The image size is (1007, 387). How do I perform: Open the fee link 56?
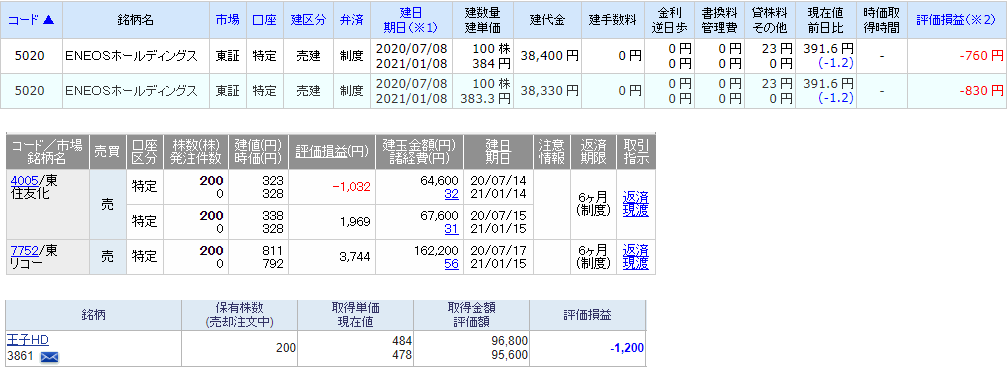click(x=451, y=263)
